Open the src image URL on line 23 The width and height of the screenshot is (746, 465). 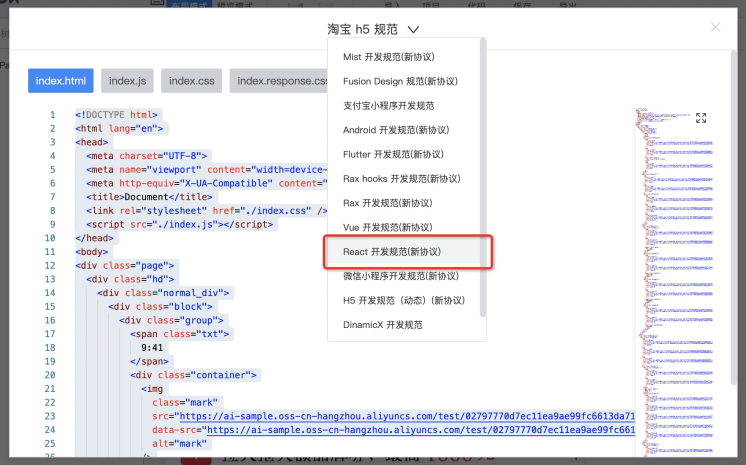[x=407, y=416]
